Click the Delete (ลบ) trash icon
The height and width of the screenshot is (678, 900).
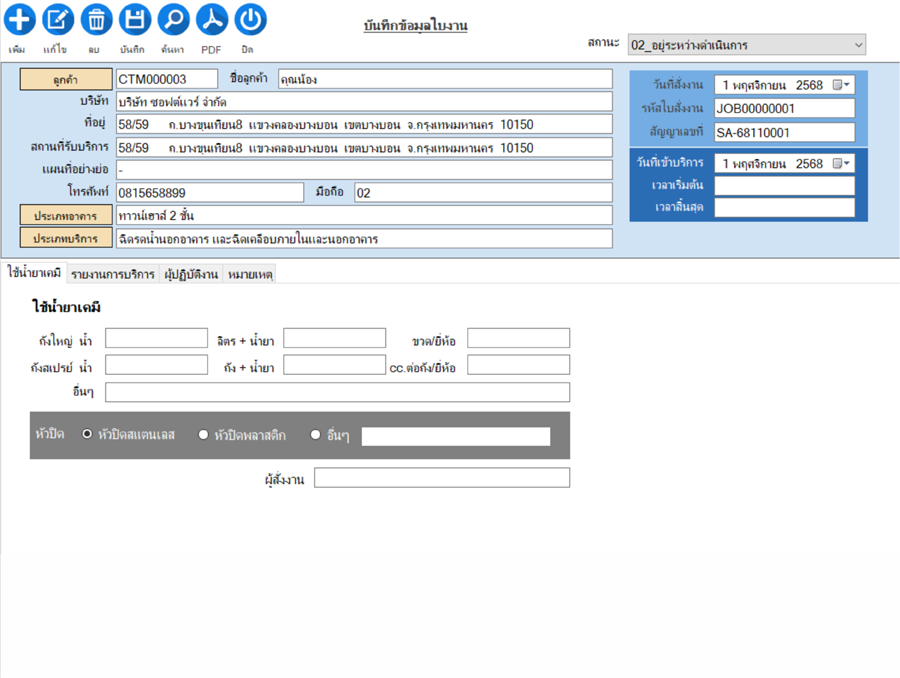[96, 19]
